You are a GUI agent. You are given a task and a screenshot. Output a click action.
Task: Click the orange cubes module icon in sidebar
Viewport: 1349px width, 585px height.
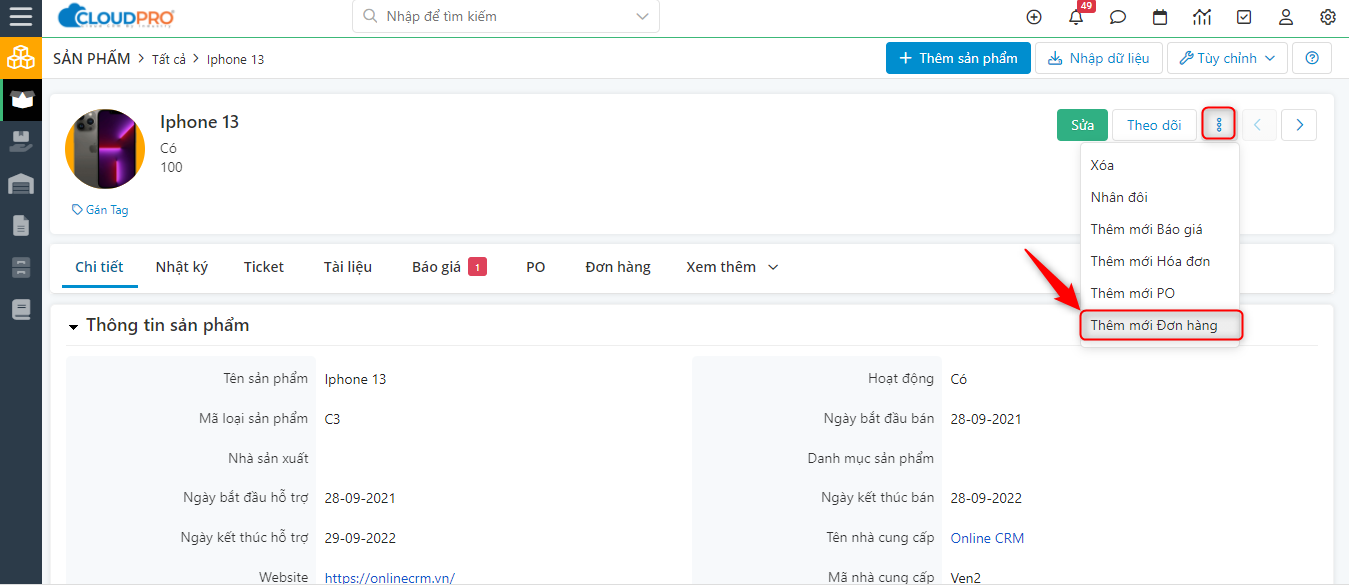tap(20, 58)
